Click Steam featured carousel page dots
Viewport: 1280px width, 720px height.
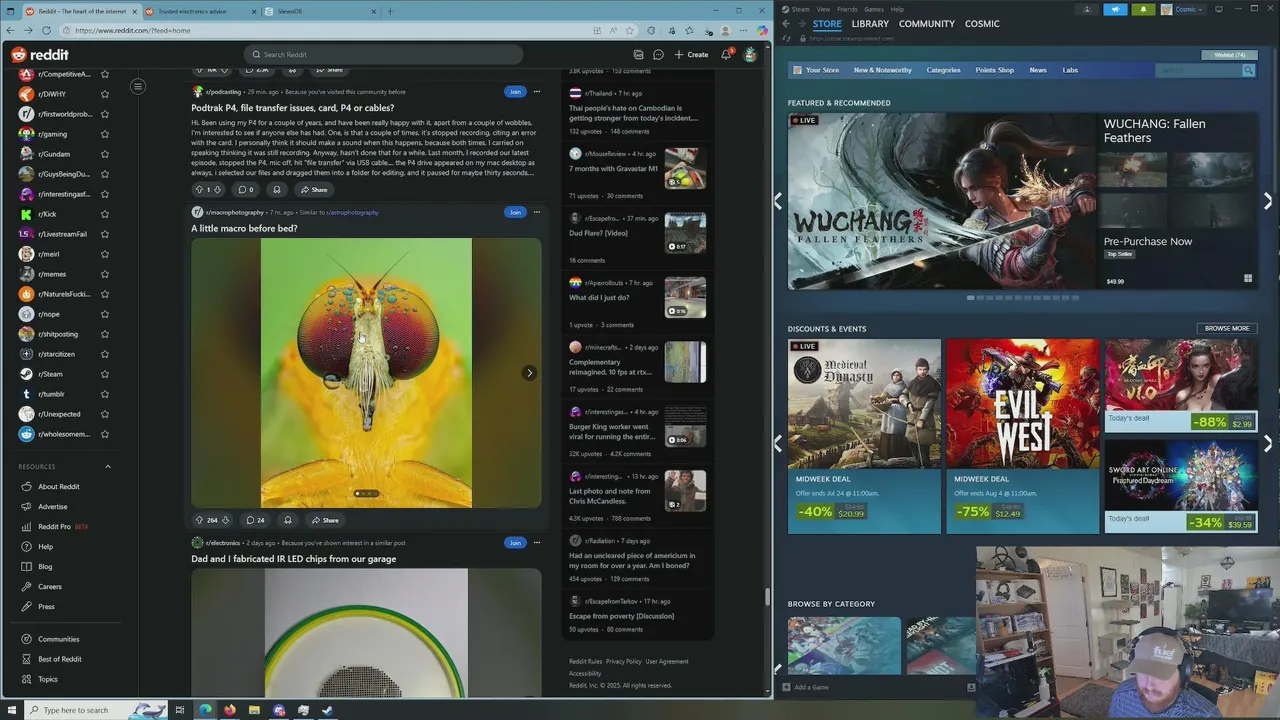(1022, 297)
